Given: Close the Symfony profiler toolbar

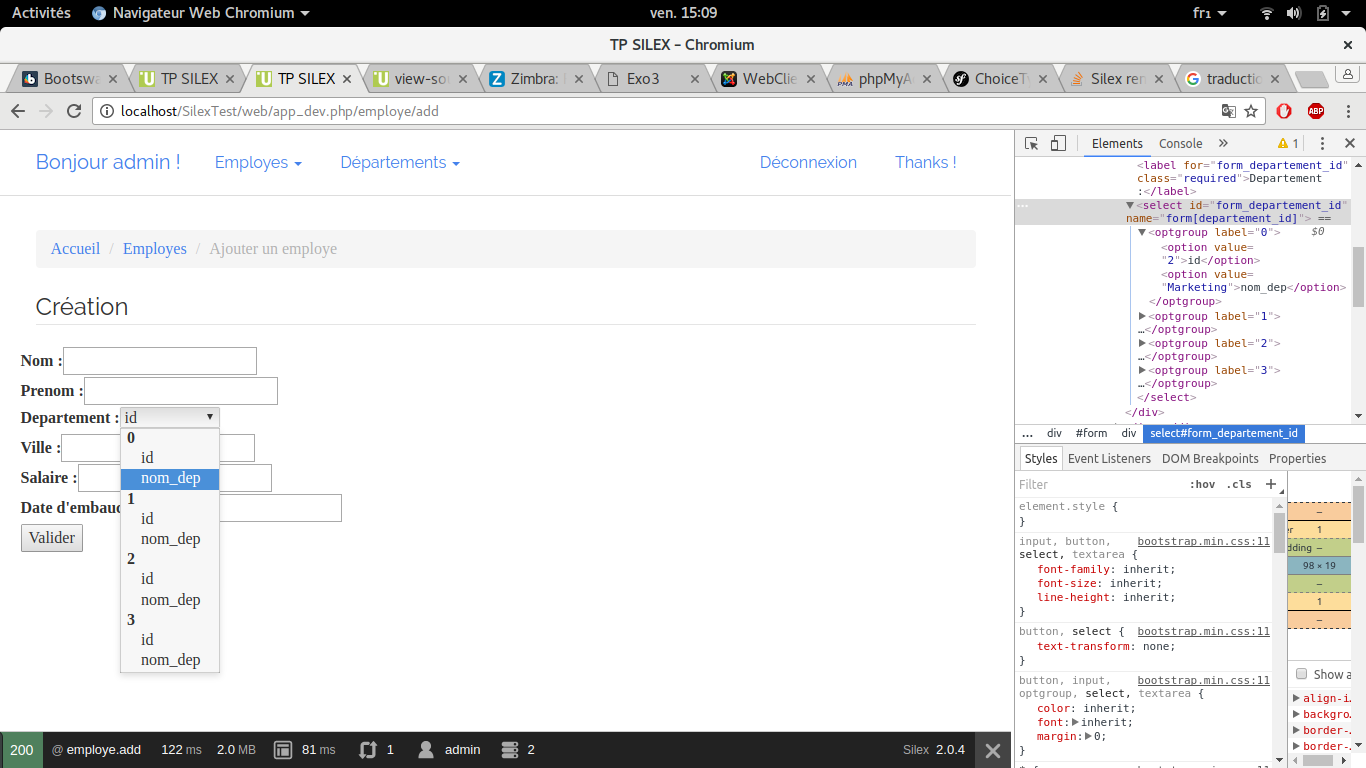Looking at the screenshot, I should pos(993,750).
